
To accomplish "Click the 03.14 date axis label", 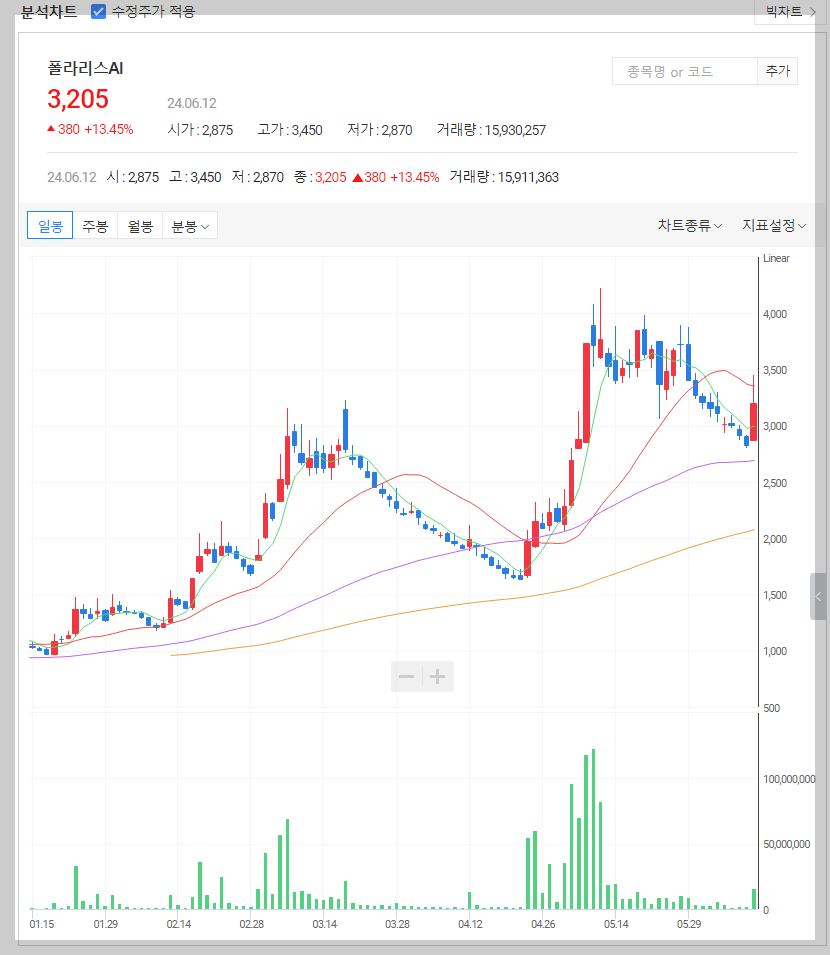I will (325, 924).
